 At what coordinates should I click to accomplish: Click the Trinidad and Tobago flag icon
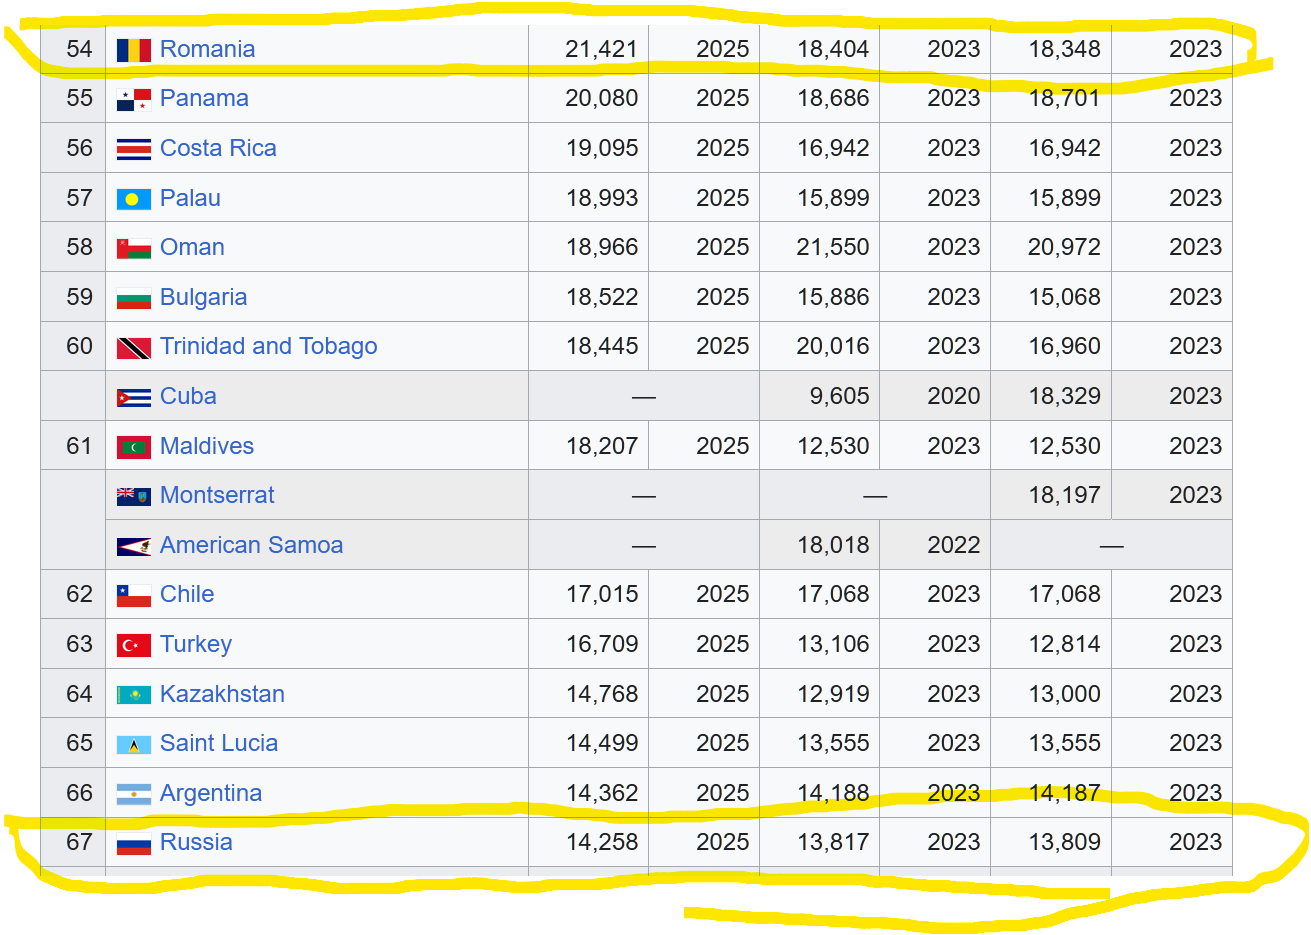click(134, 348)
